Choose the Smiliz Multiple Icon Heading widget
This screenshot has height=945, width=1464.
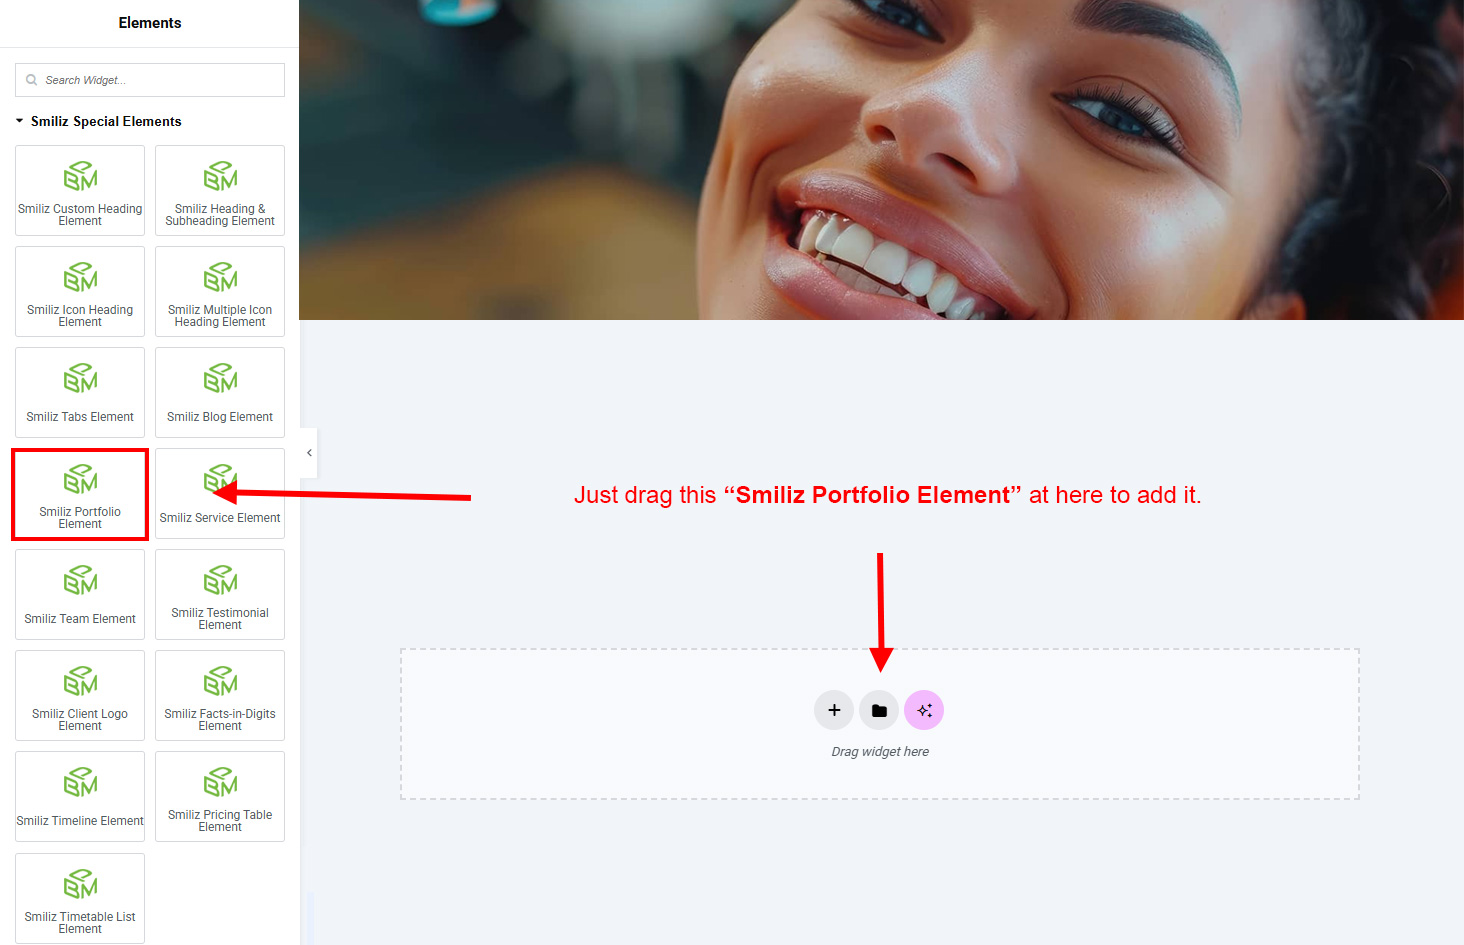click(220, 292)
